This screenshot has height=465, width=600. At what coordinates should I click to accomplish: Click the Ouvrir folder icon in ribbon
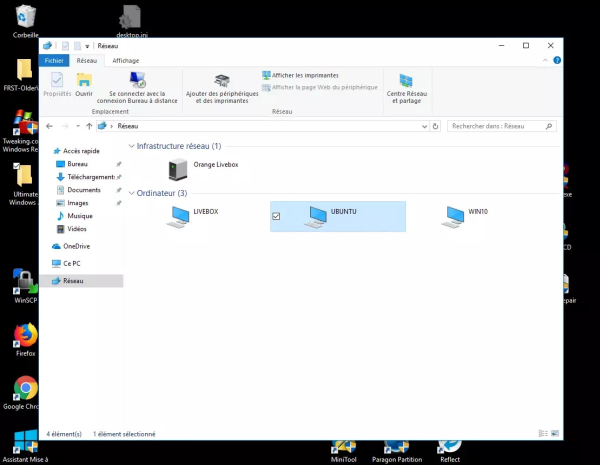84,84
